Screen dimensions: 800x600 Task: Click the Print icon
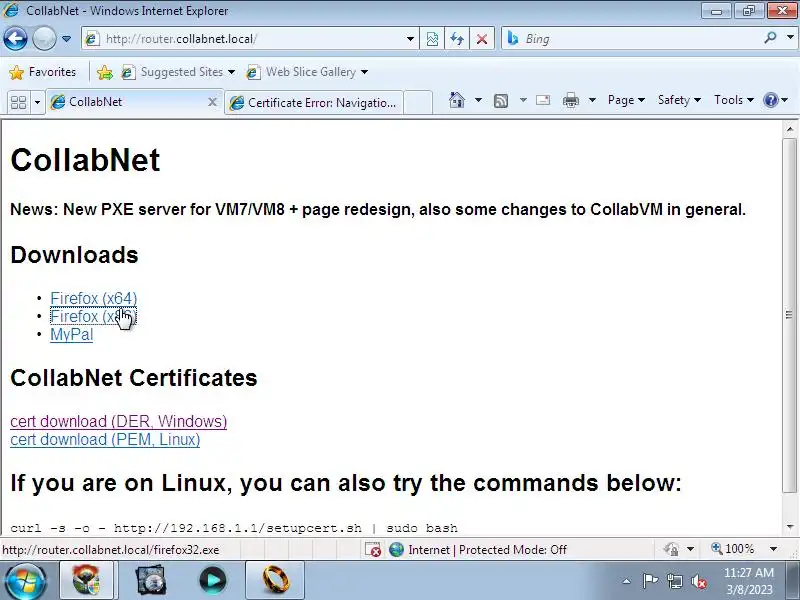point(570,100)
